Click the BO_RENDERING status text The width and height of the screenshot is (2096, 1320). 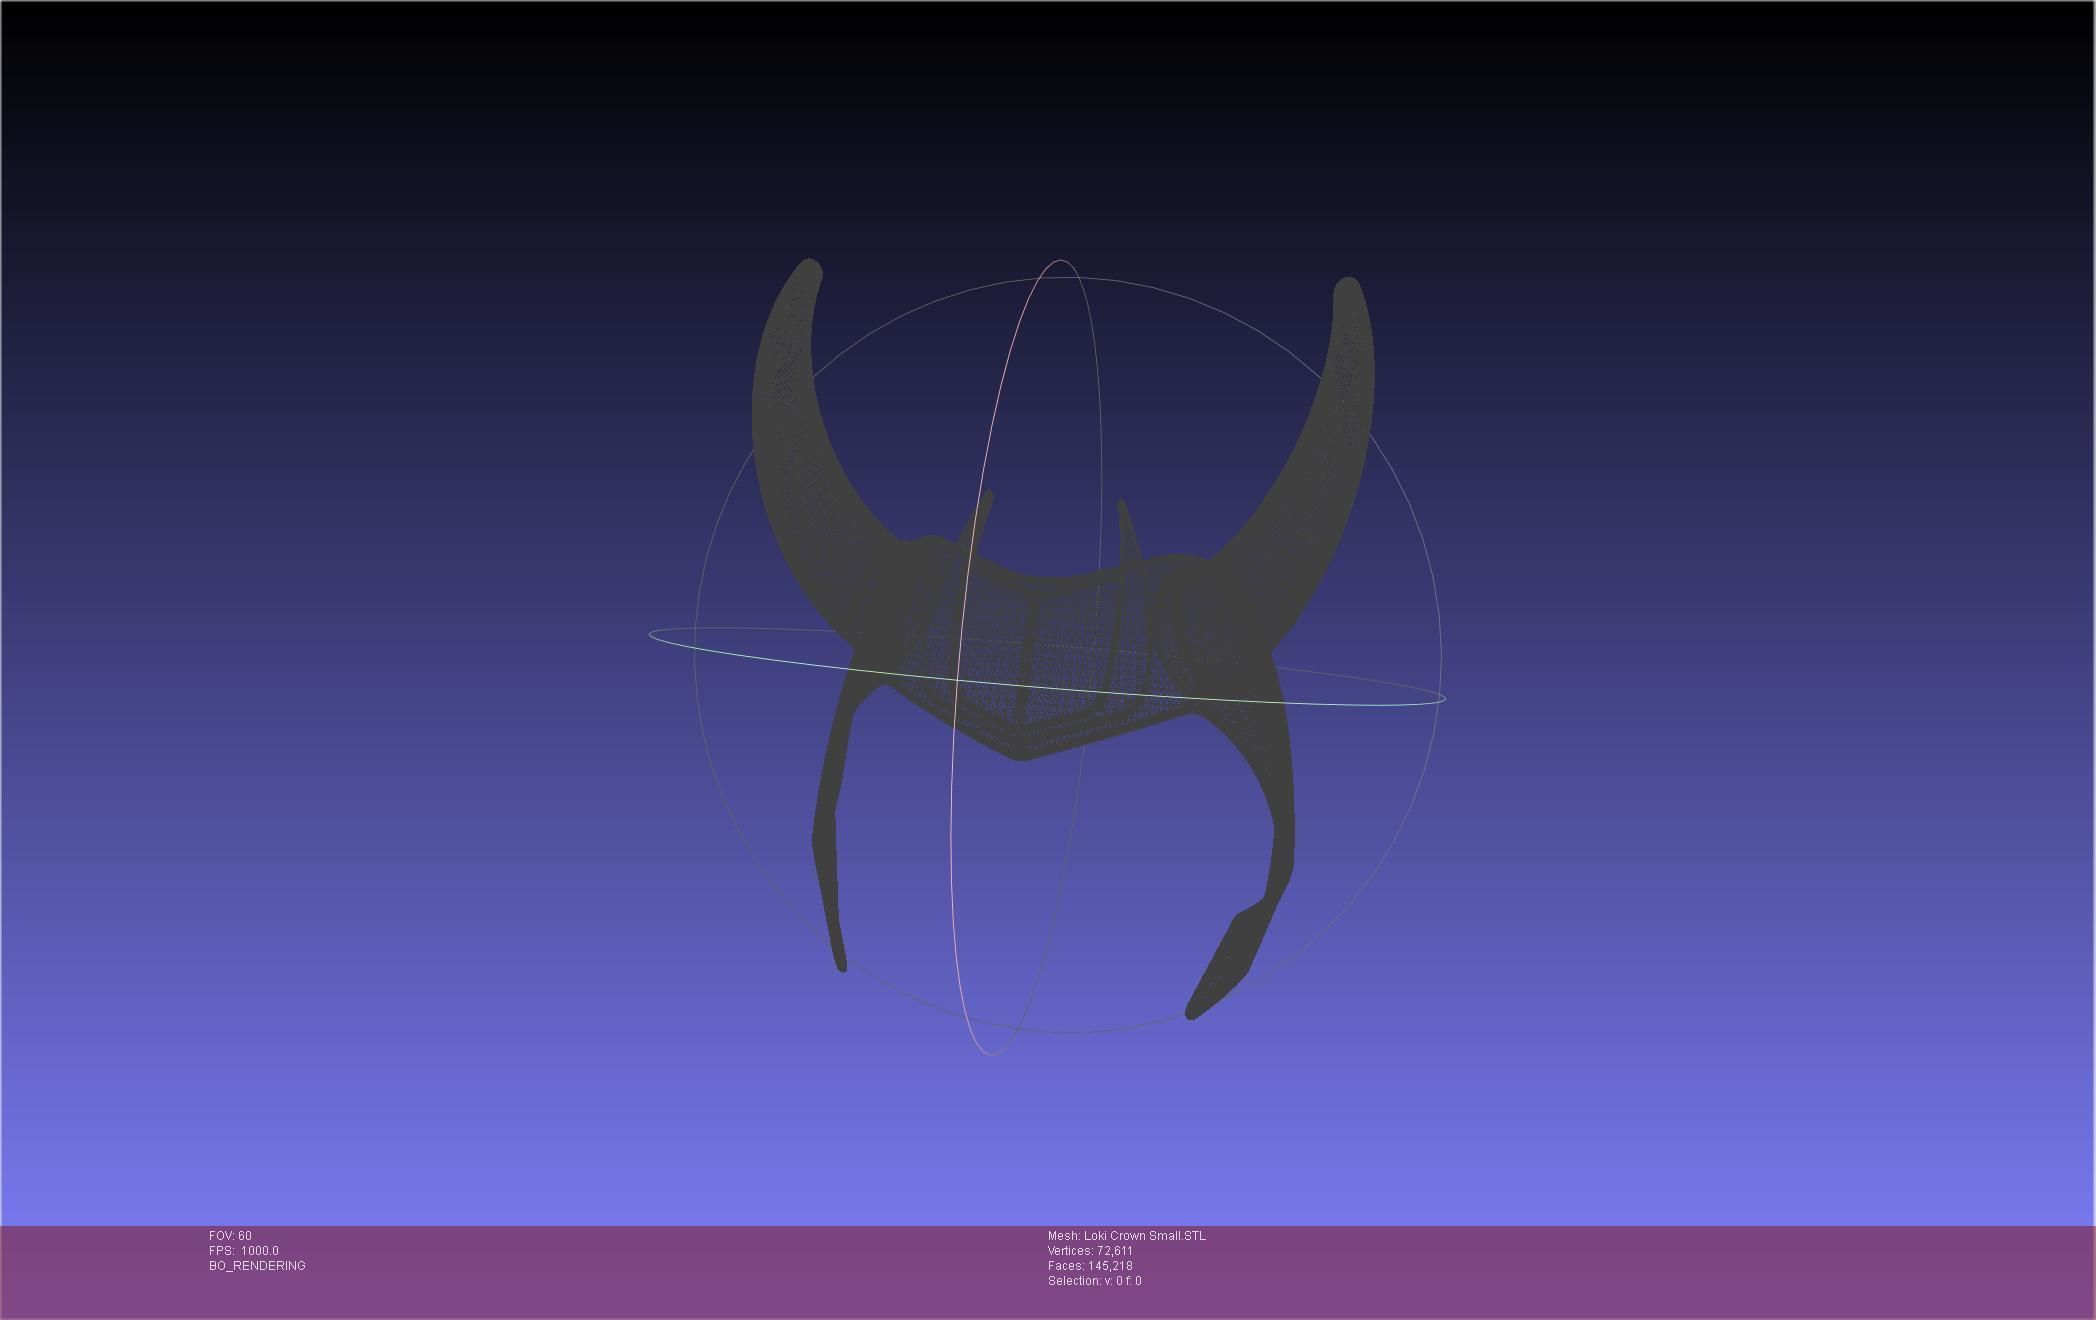[x=257, y=1266]
